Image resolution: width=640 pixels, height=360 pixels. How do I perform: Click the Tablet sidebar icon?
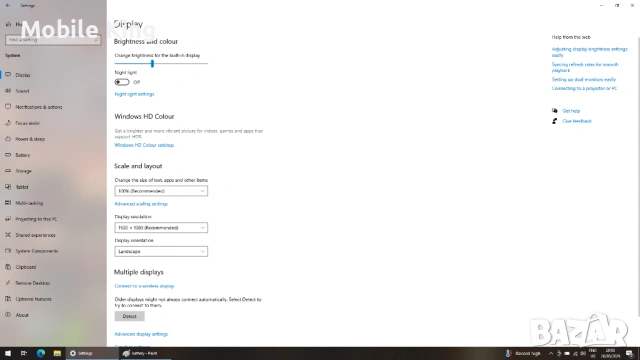[8, 187]
